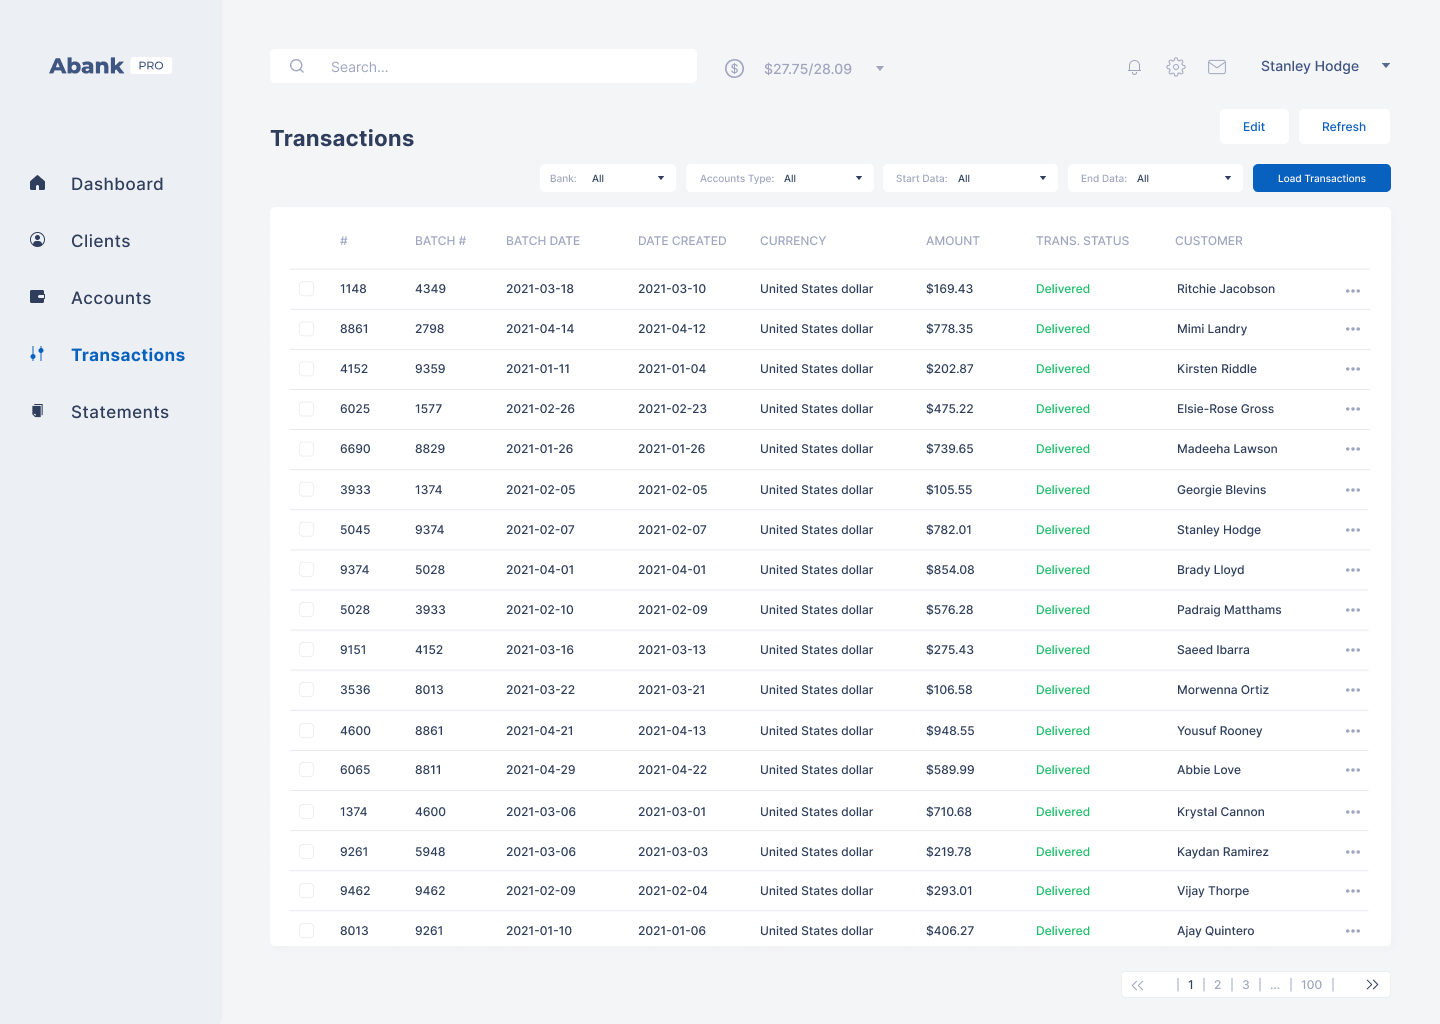Click Load Transactions button

click(1322, 178)
